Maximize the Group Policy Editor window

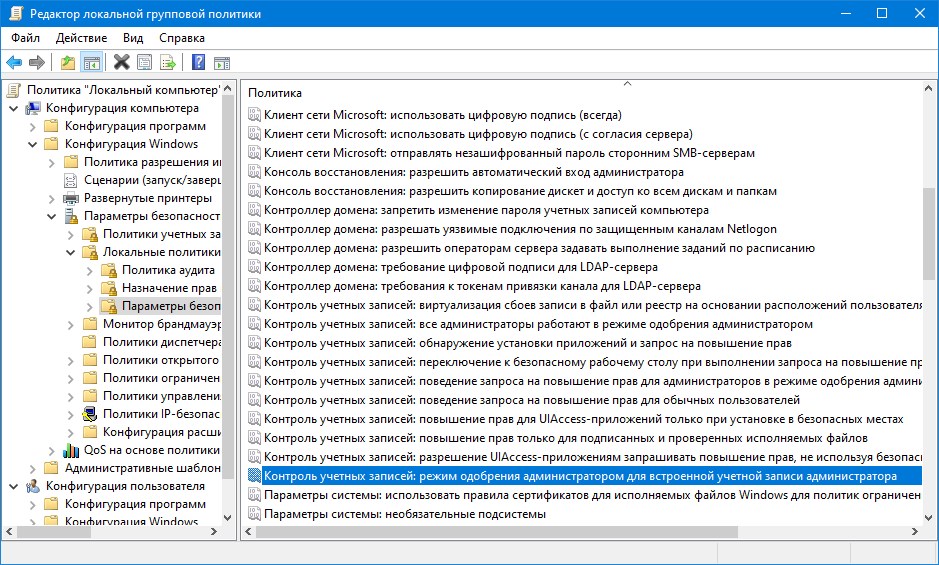(x=882, y=13)
